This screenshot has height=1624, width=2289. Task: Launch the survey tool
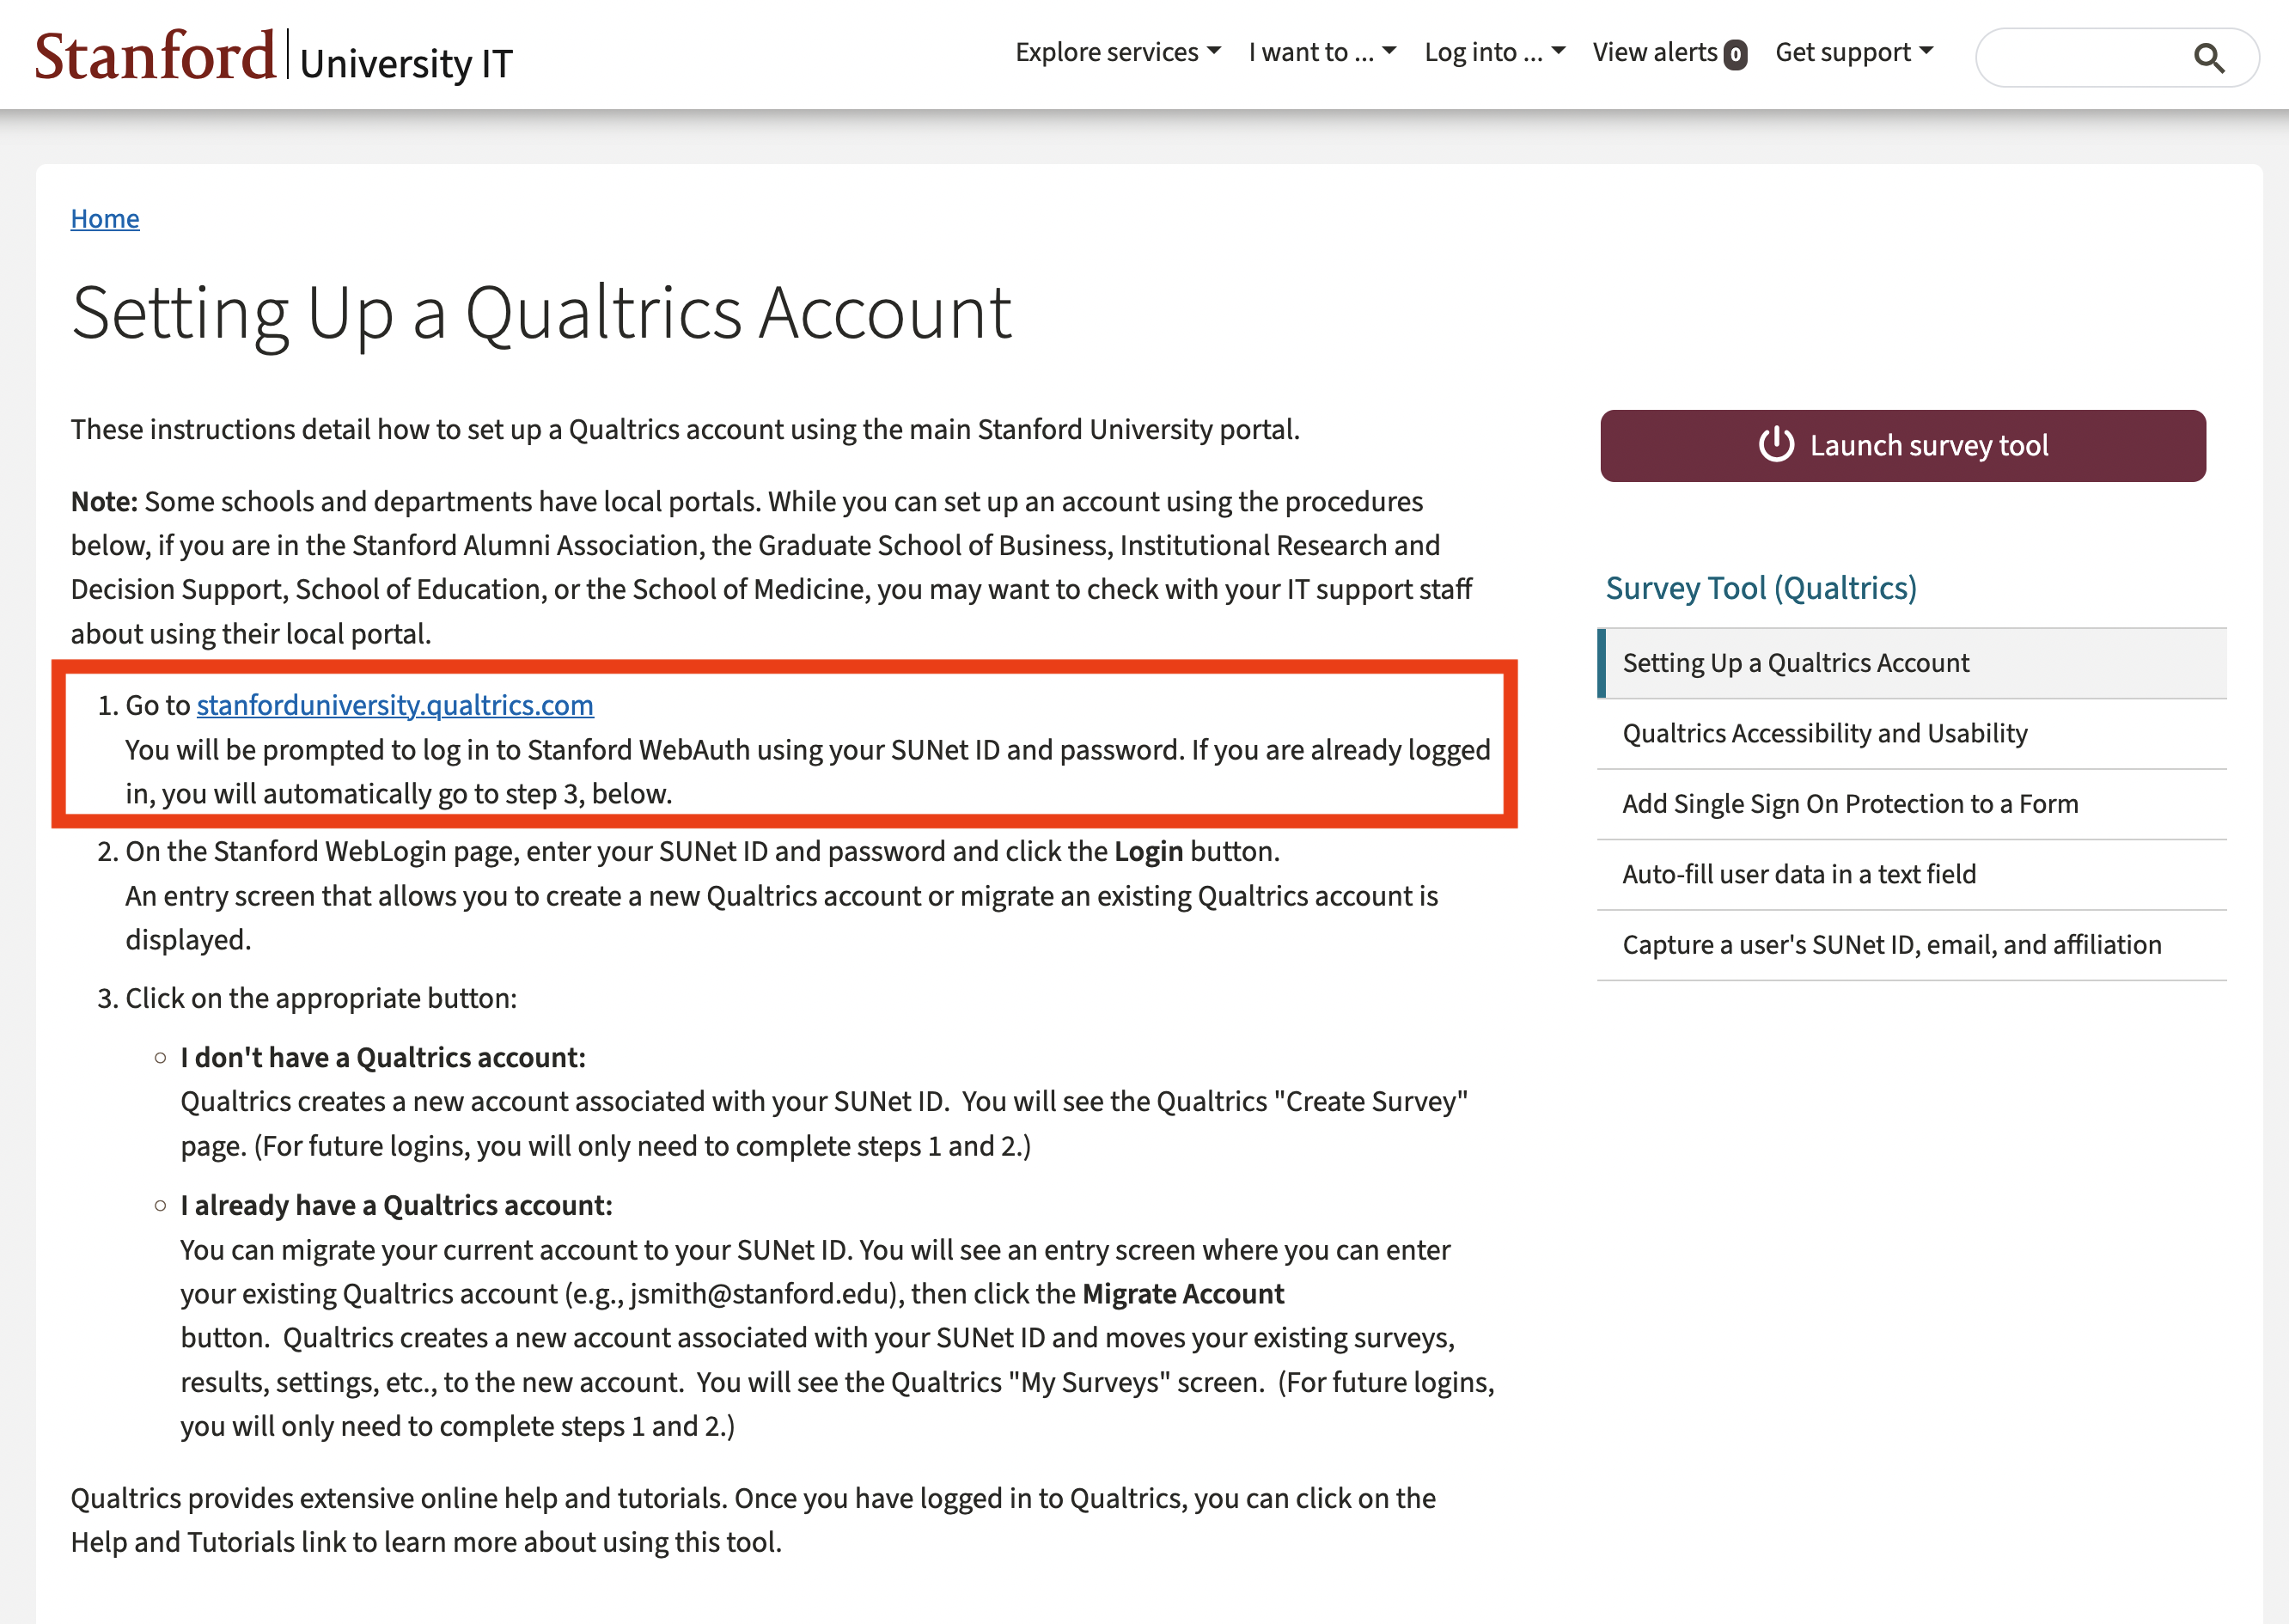(1902, 446)
